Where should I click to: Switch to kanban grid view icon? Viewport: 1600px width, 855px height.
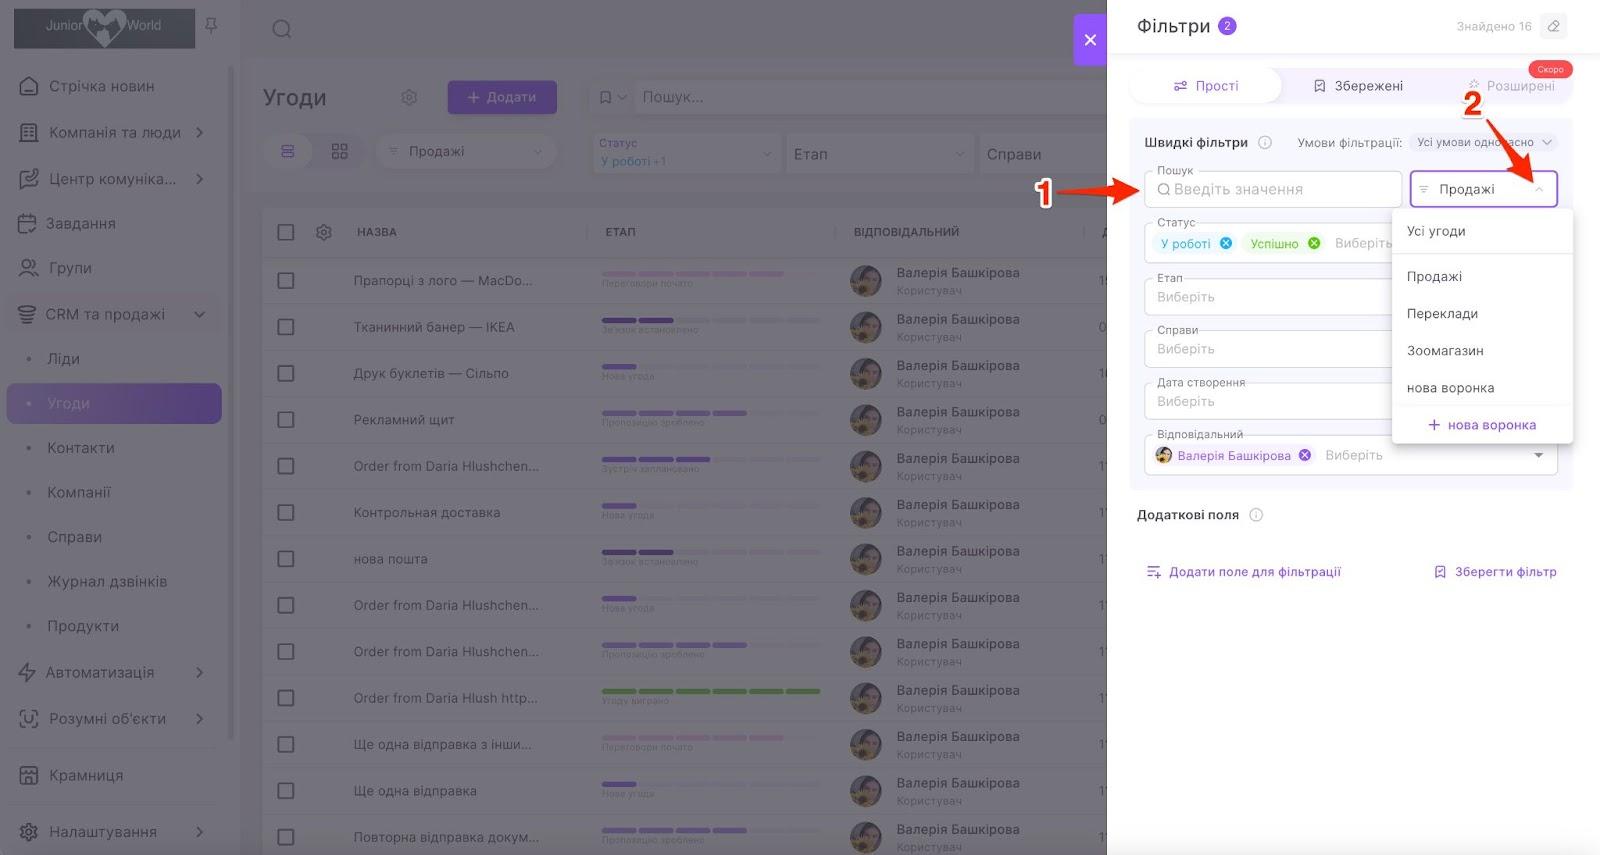coord(340,151)
